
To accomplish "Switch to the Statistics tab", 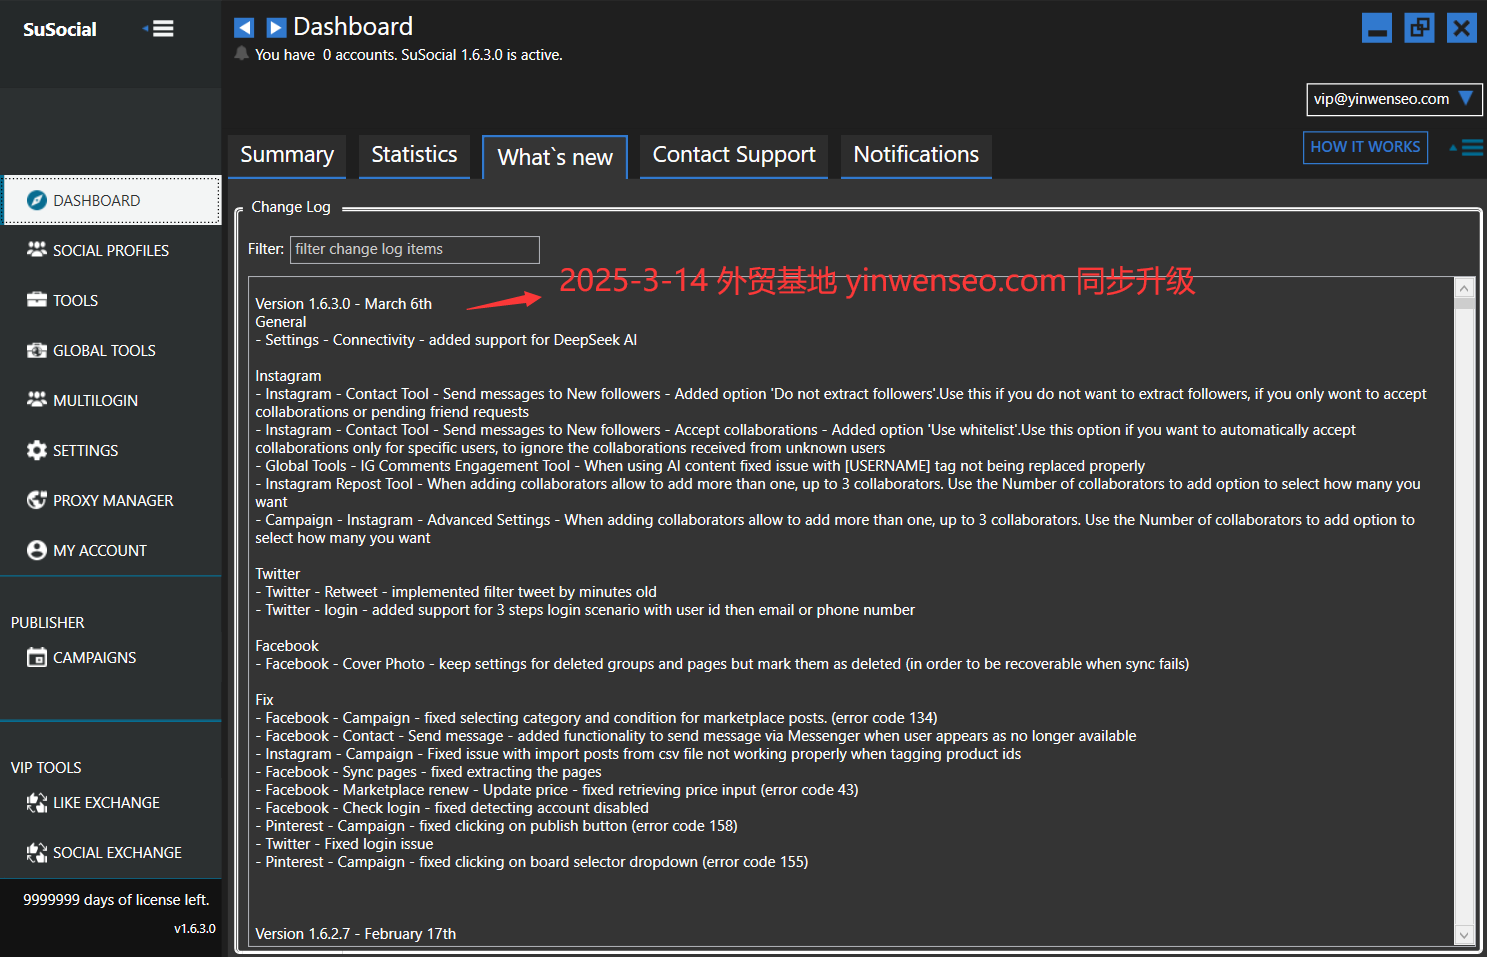I will 414,156.
